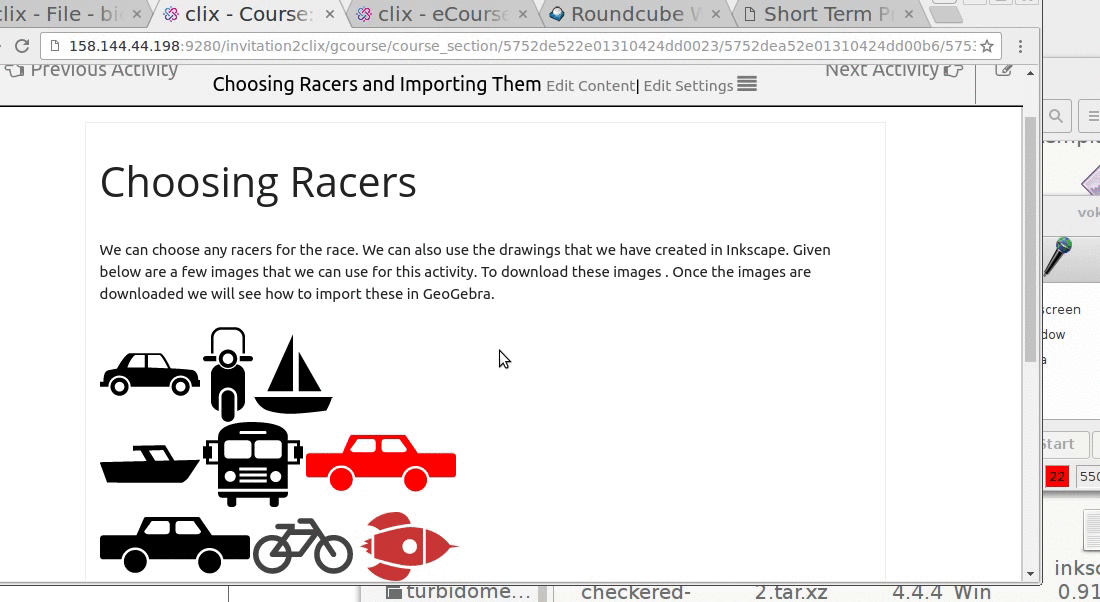The height and width of the screenshot is (602, 1100).
Task: Open Chrome three-dot menu
Action: coord(1020,46)
